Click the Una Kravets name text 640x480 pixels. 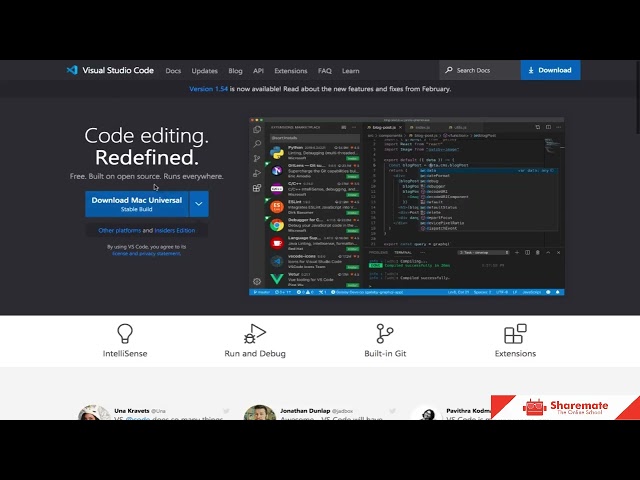131,411
